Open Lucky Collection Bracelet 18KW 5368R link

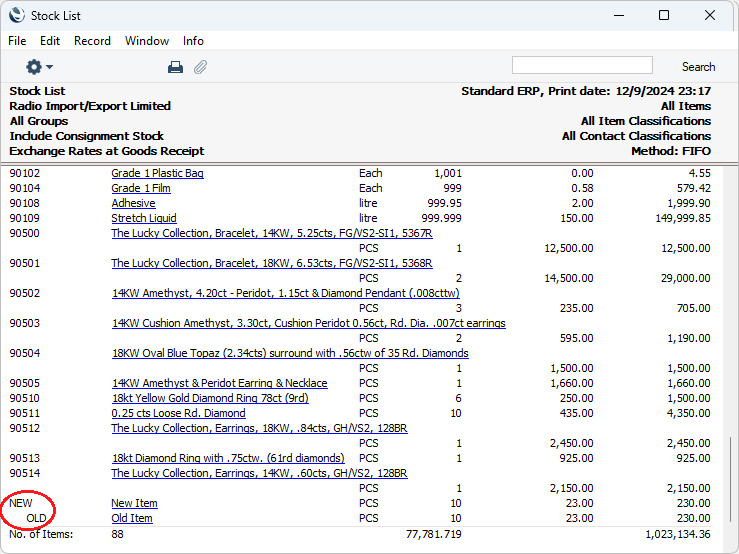coord(272,263)
